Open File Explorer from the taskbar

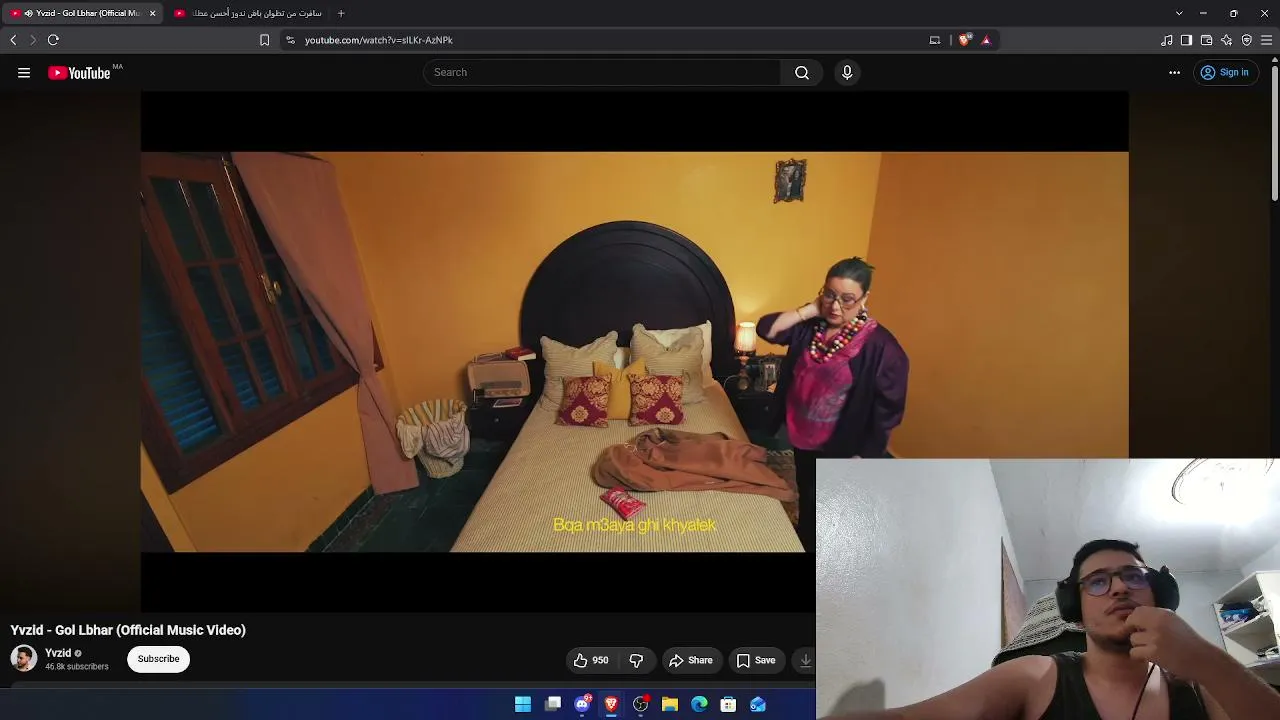pos(670,704)
